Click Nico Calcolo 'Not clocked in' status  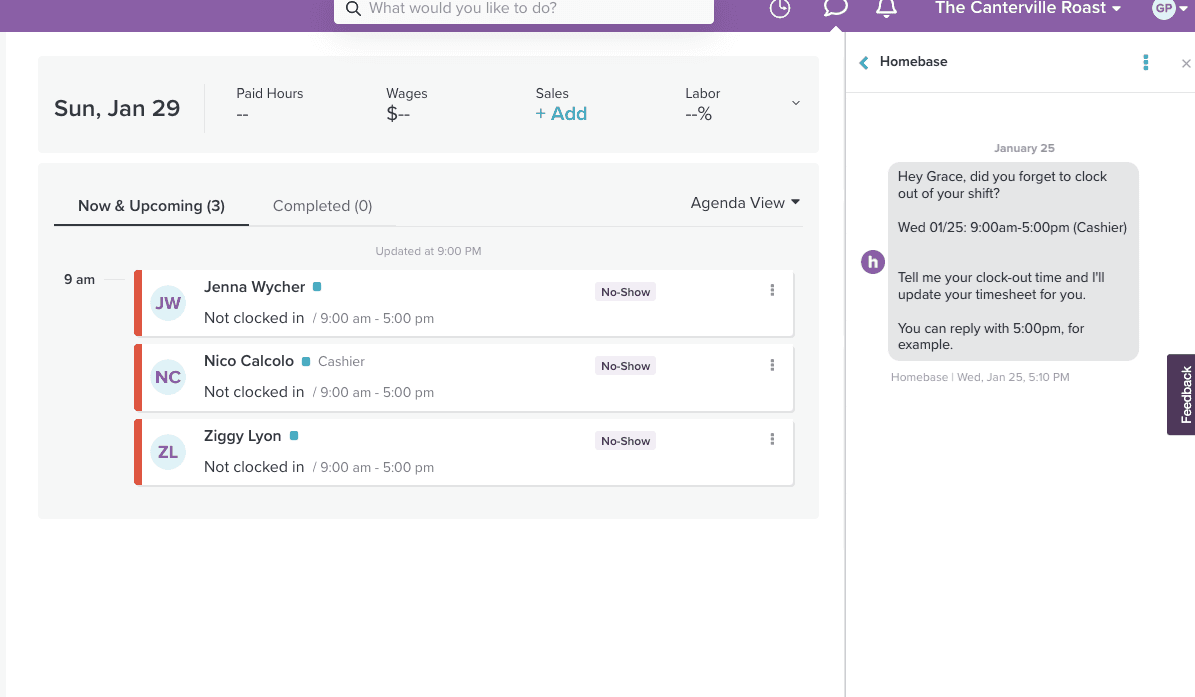tap(254, 392)
